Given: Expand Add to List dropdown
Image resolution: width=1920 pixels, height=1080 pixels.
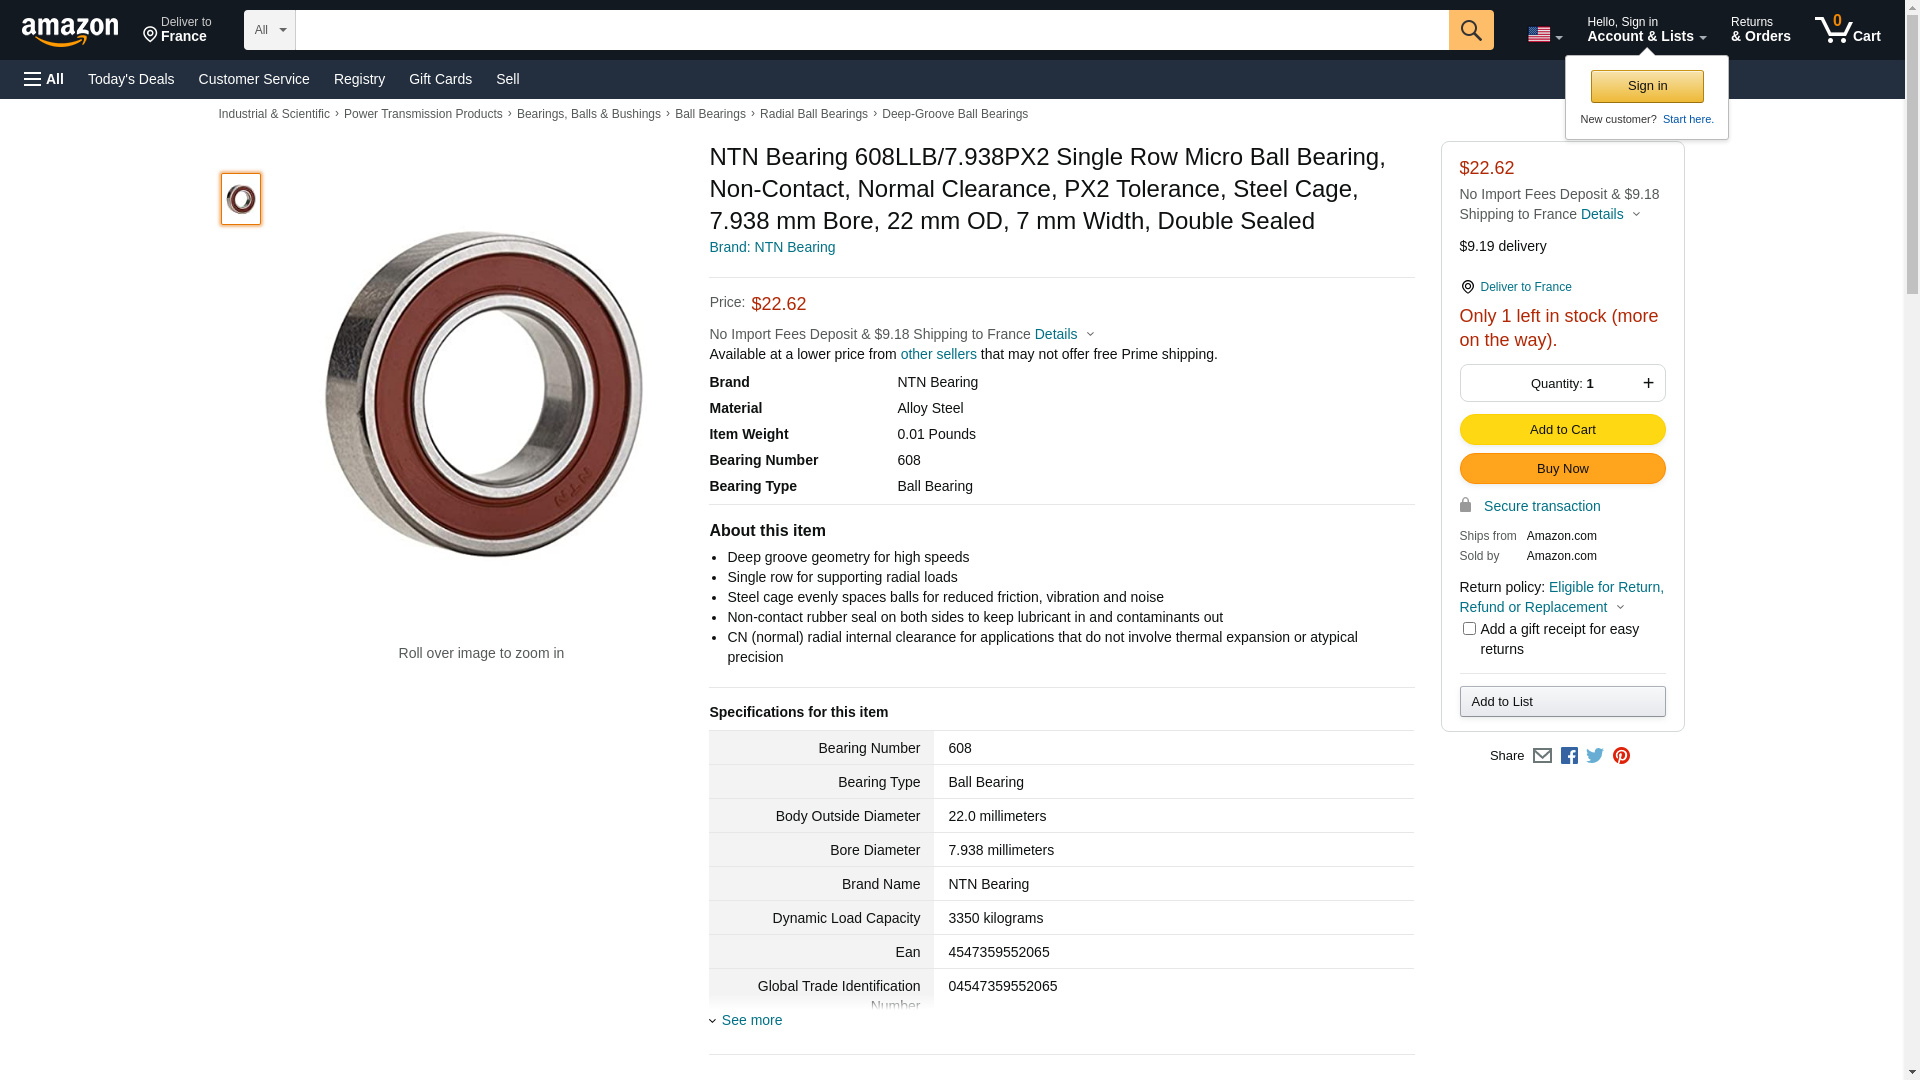Looking at the screenshot, I should (x=1562, y=701).
